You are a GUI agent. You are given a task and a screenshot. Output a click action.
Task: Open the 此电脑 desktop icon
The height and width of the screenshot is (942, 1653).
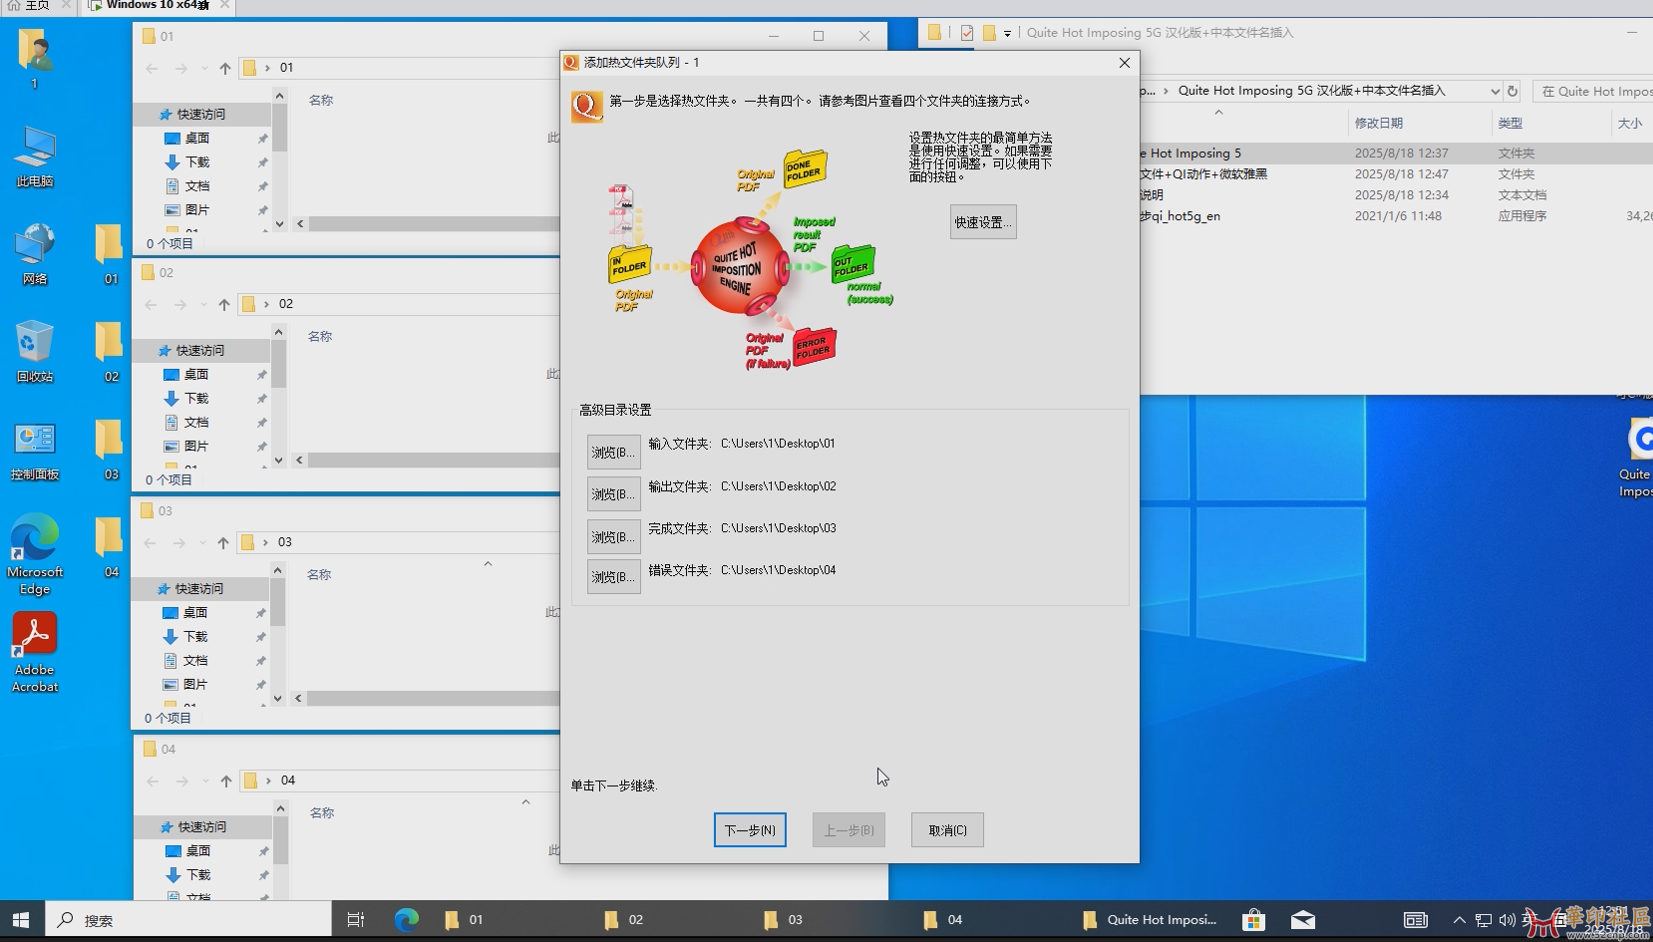[35, 157]
